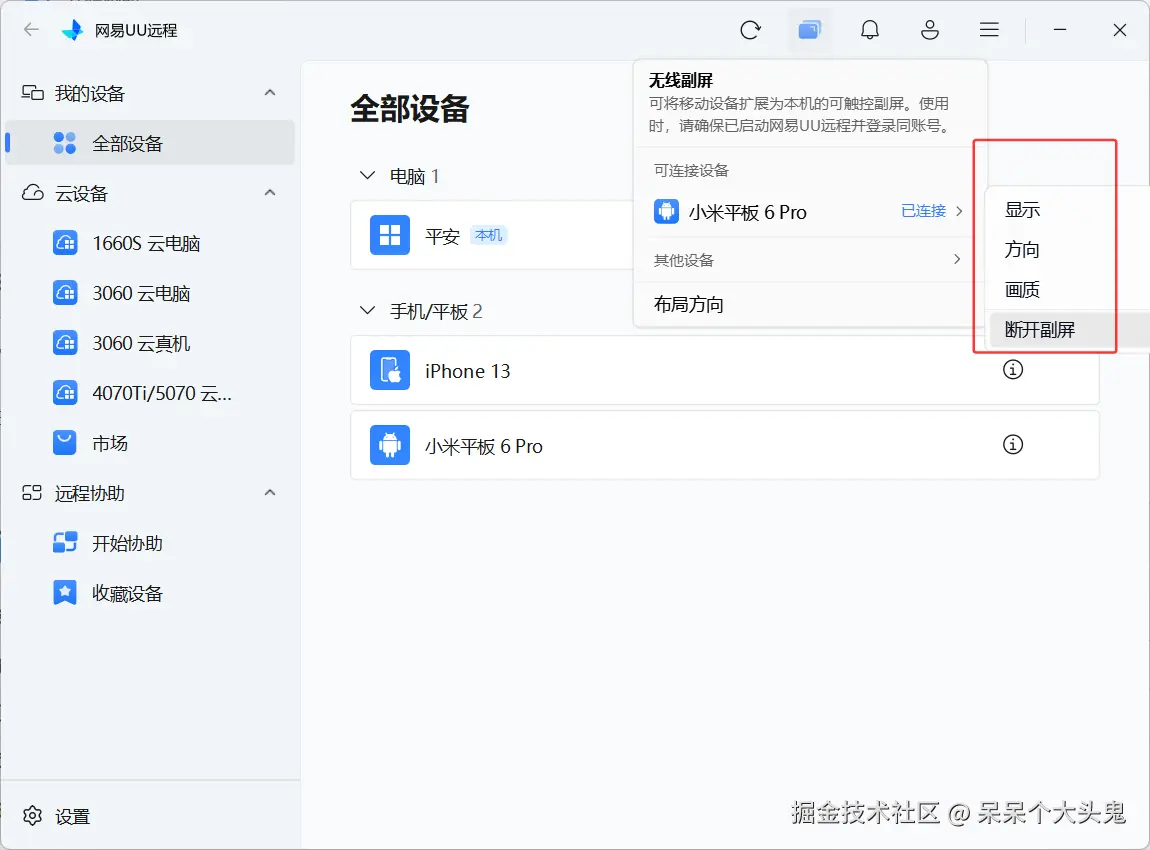Click the 开始协助 icon
The width and height of the screenshot is (1150, 850).
click(x=65, y=543)
